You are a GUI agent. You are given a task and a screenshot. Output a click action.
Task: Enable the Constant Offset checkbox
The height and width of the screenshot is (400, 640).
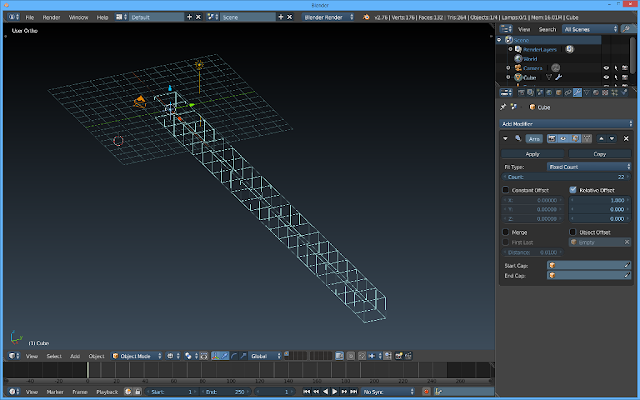(x=506, y=189)
